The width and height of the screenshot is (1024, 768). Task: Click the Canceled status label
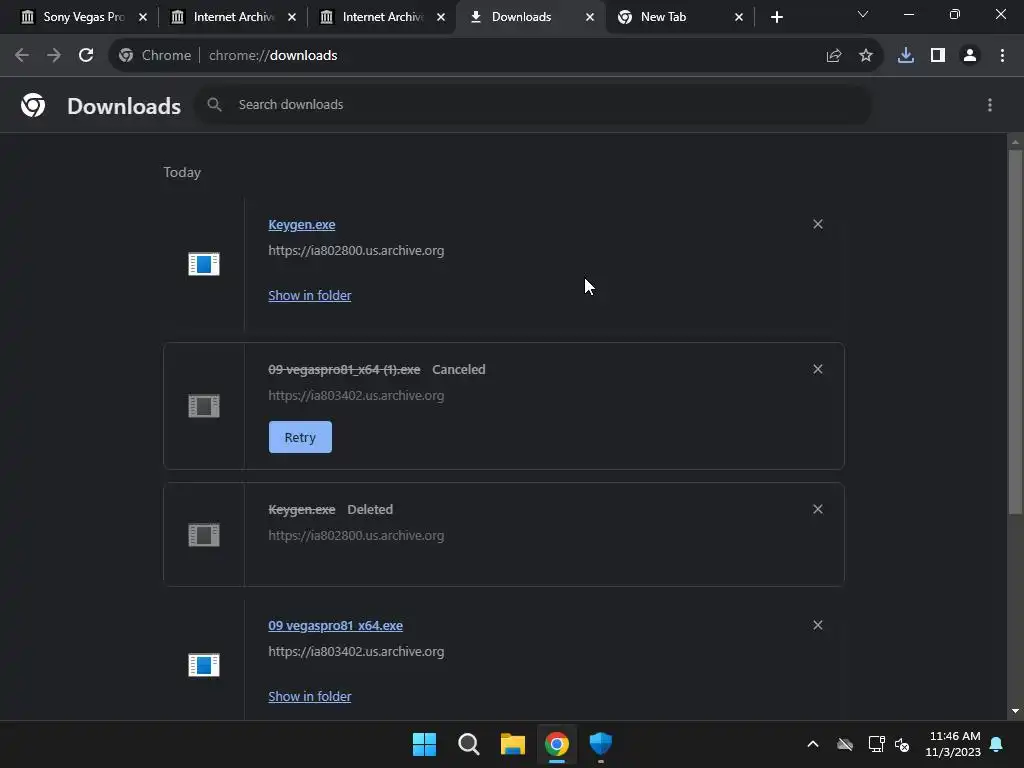tap(458, 370)
